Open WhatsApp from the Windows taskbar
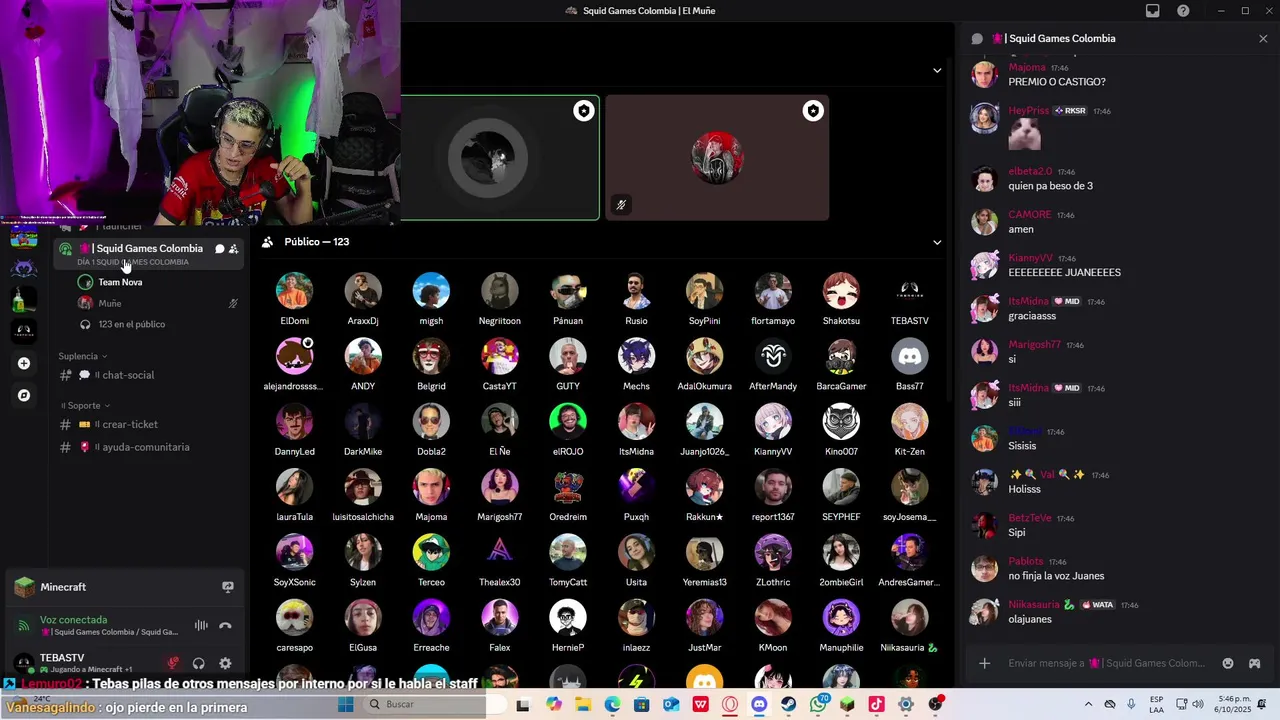The width and height of the screenshot is (1280, 720). [818, 704]
